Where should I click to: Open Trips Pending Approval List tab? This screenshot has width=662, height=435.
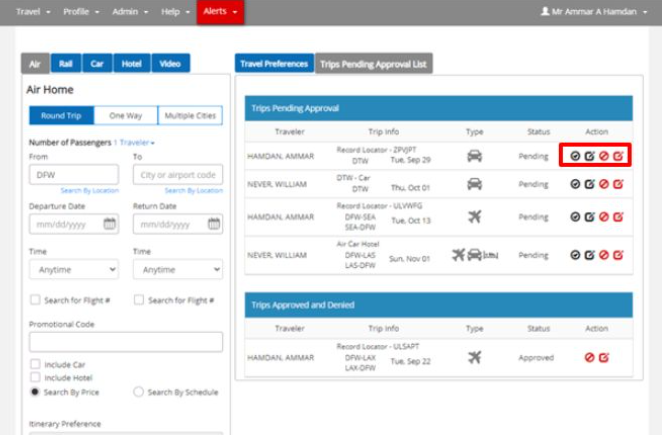(374, 64)
